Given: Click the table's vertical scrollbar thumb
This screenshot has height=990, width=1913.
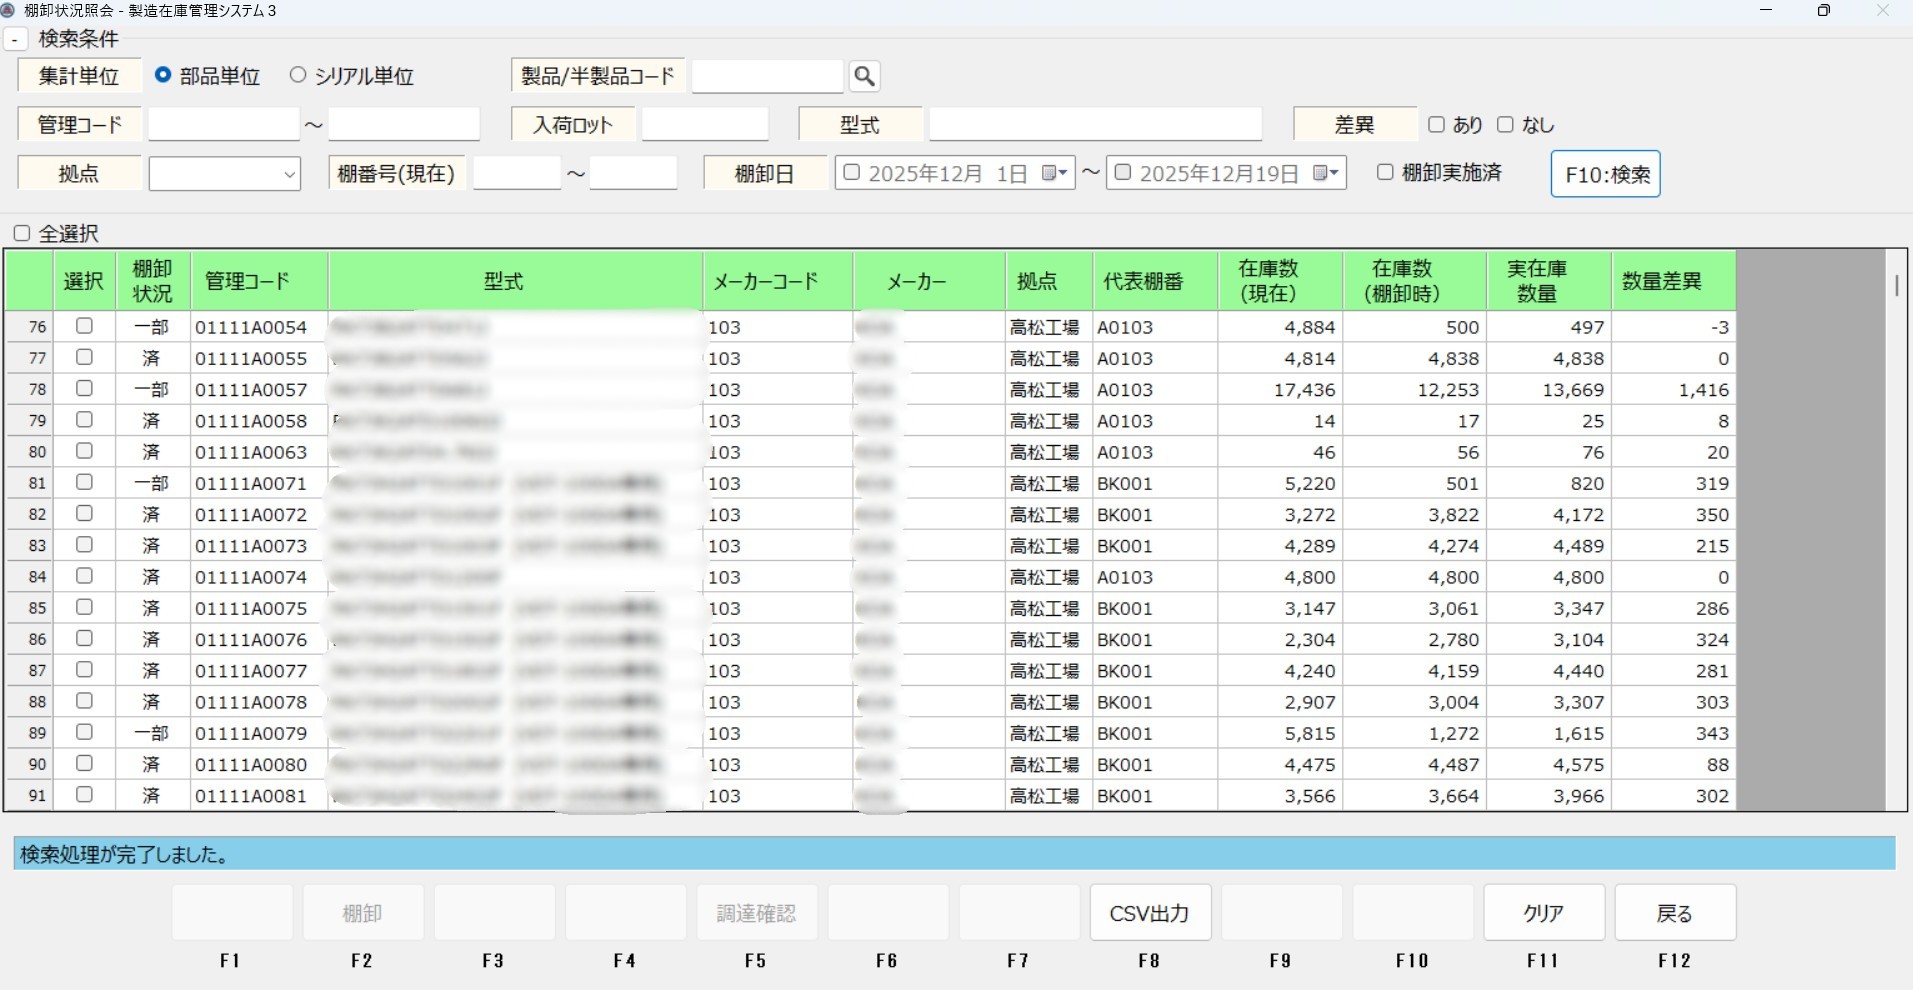Looking at the screenshot, I should coord(1896,285).
